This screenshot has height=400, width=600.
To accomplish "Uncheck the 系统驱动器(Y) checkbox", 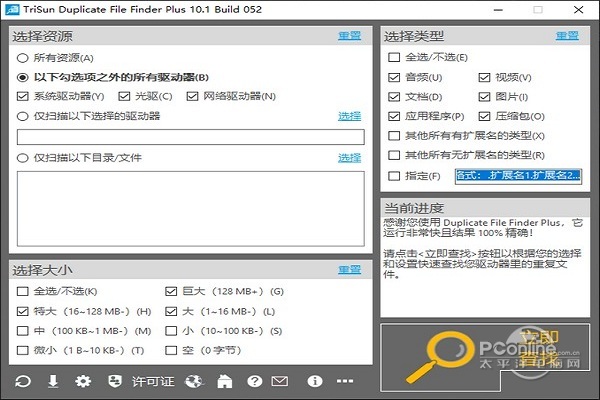I will [23, 96].
